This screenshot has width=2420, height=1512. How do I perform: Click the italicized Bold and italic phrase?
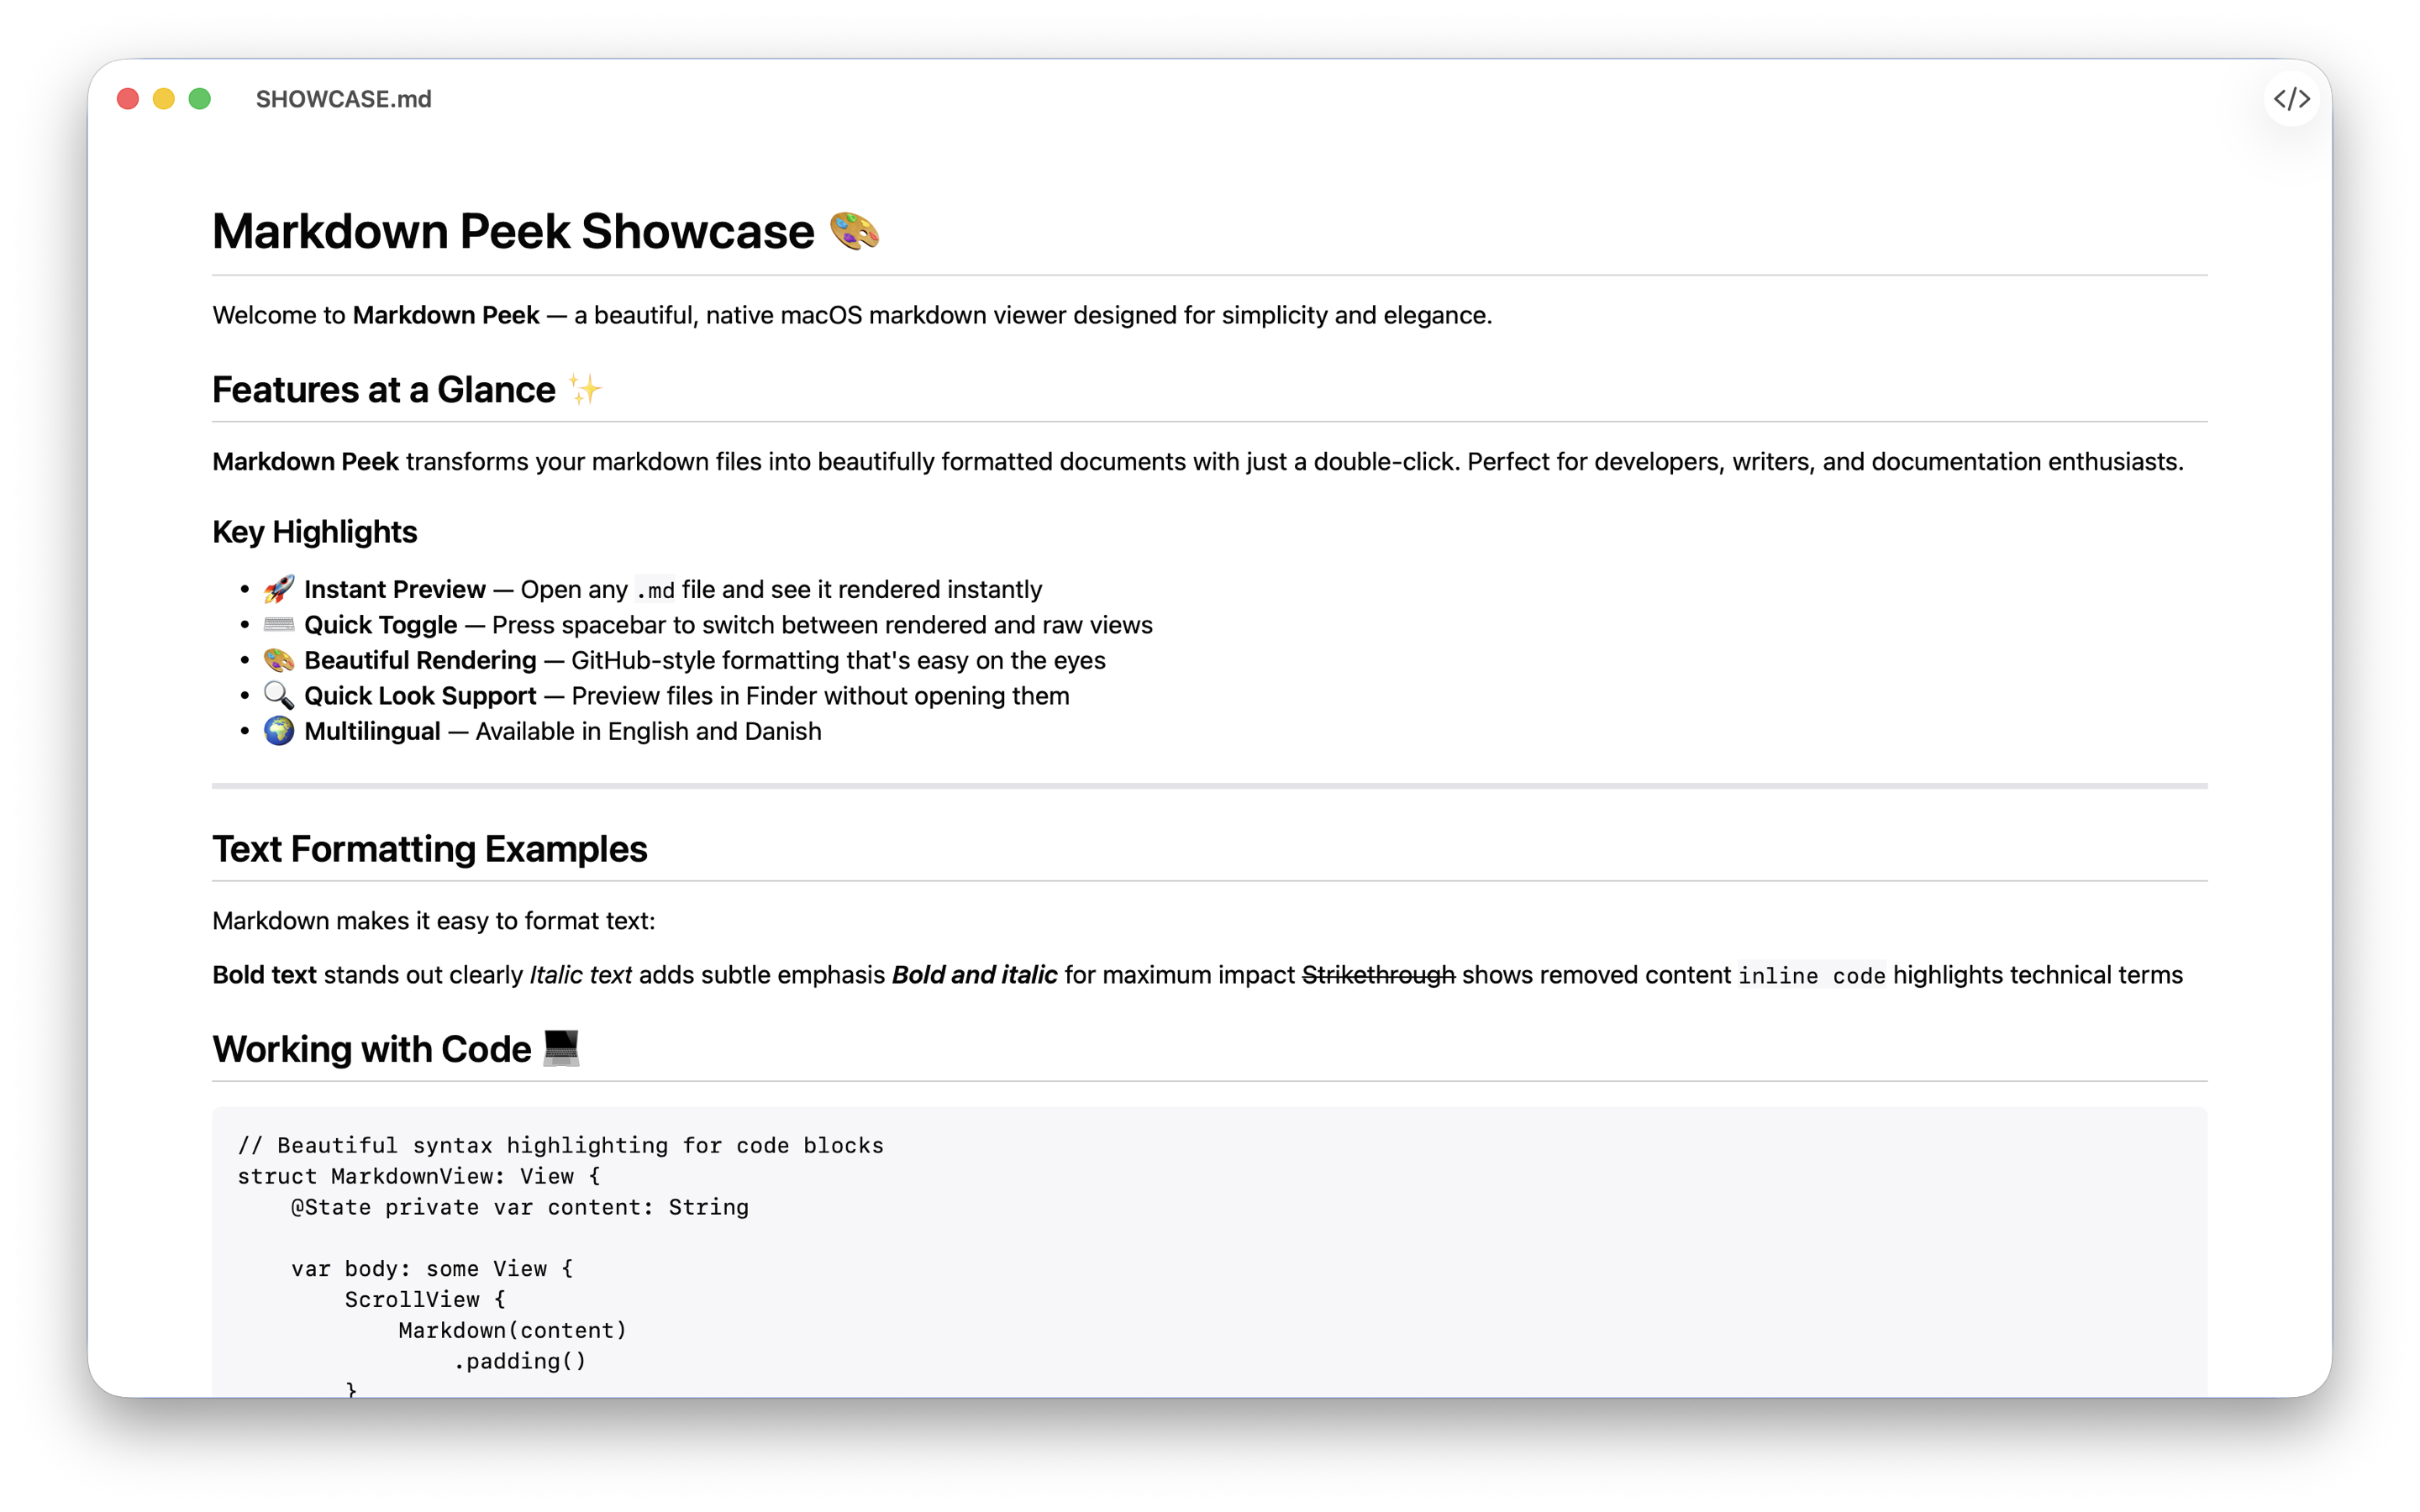(973, 975)
